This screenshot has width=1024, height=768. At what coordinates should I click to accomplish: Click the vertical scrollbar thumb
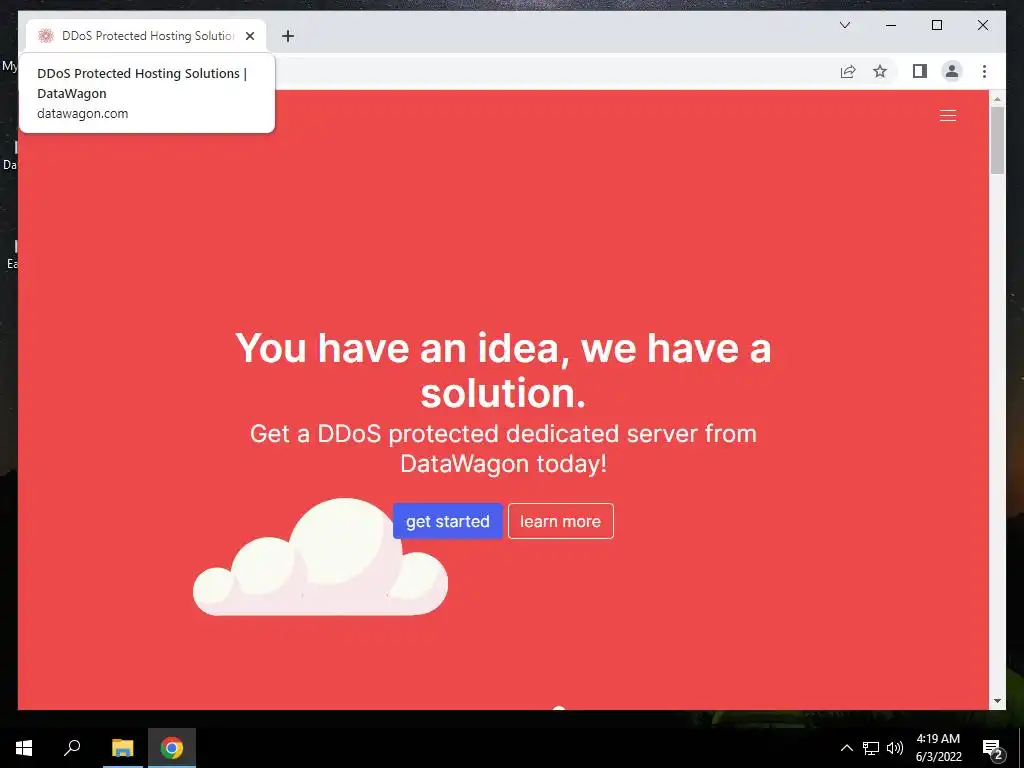(x=997, y=140)
